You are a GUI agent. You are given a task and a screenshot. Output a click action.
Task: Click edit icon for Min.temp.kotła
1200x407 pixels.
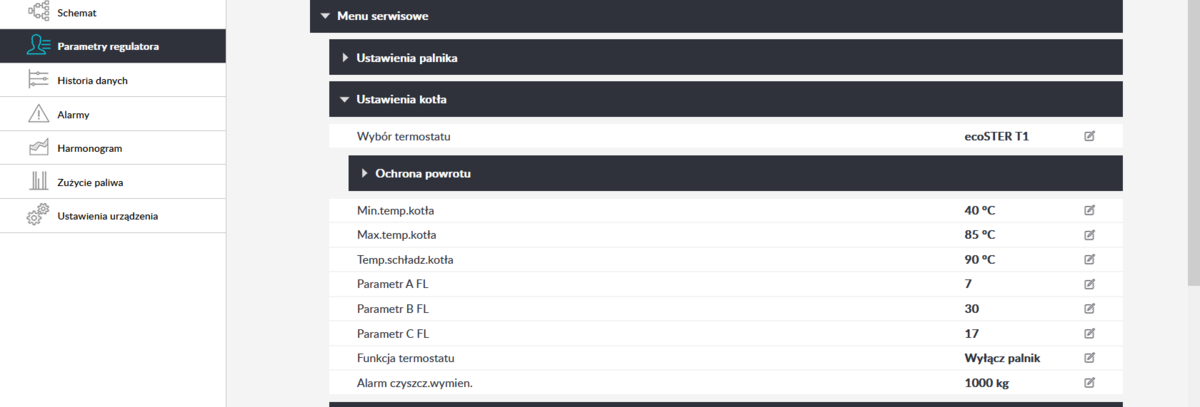(1089, 211)
